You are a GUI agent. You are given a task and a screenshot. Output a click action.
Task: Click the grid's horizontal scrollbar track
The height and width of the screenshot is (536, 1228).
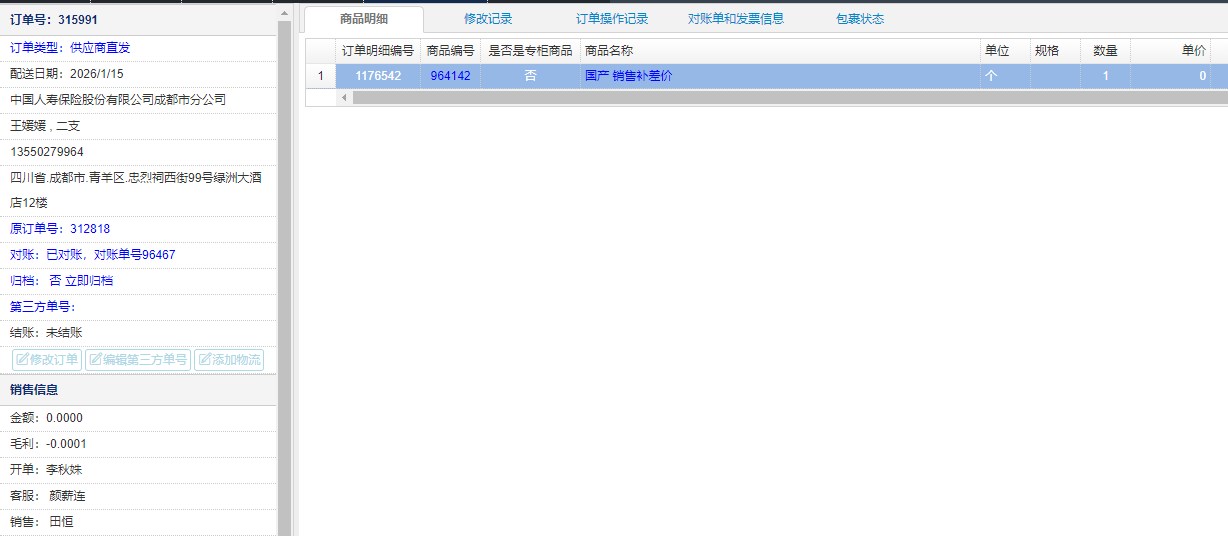780,97
